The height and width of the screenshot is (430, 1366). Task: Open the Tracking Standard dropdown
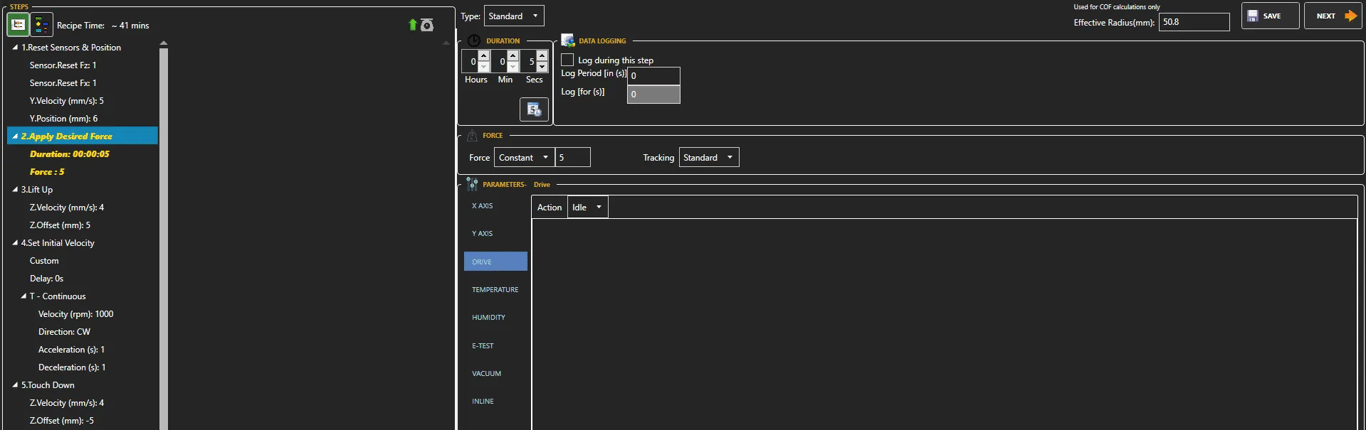(709, 157)
